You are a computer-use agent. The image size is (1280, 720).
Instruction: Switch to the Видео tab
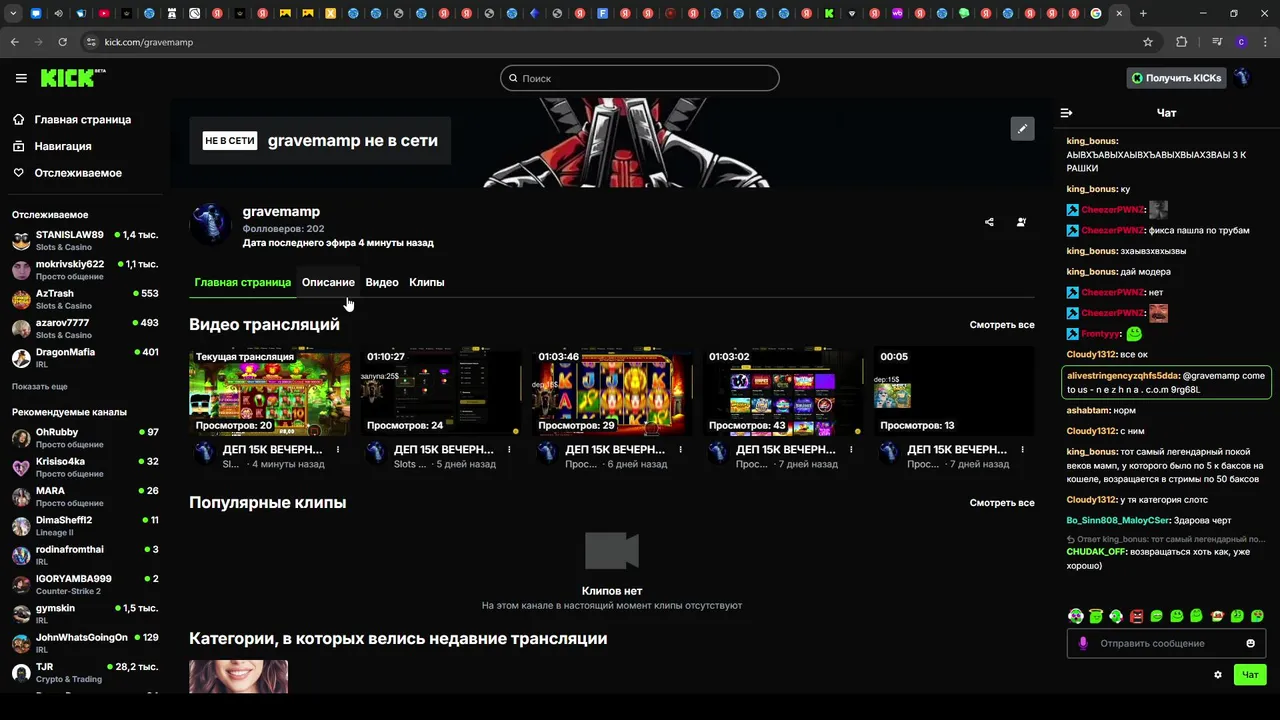pos(382,282)
